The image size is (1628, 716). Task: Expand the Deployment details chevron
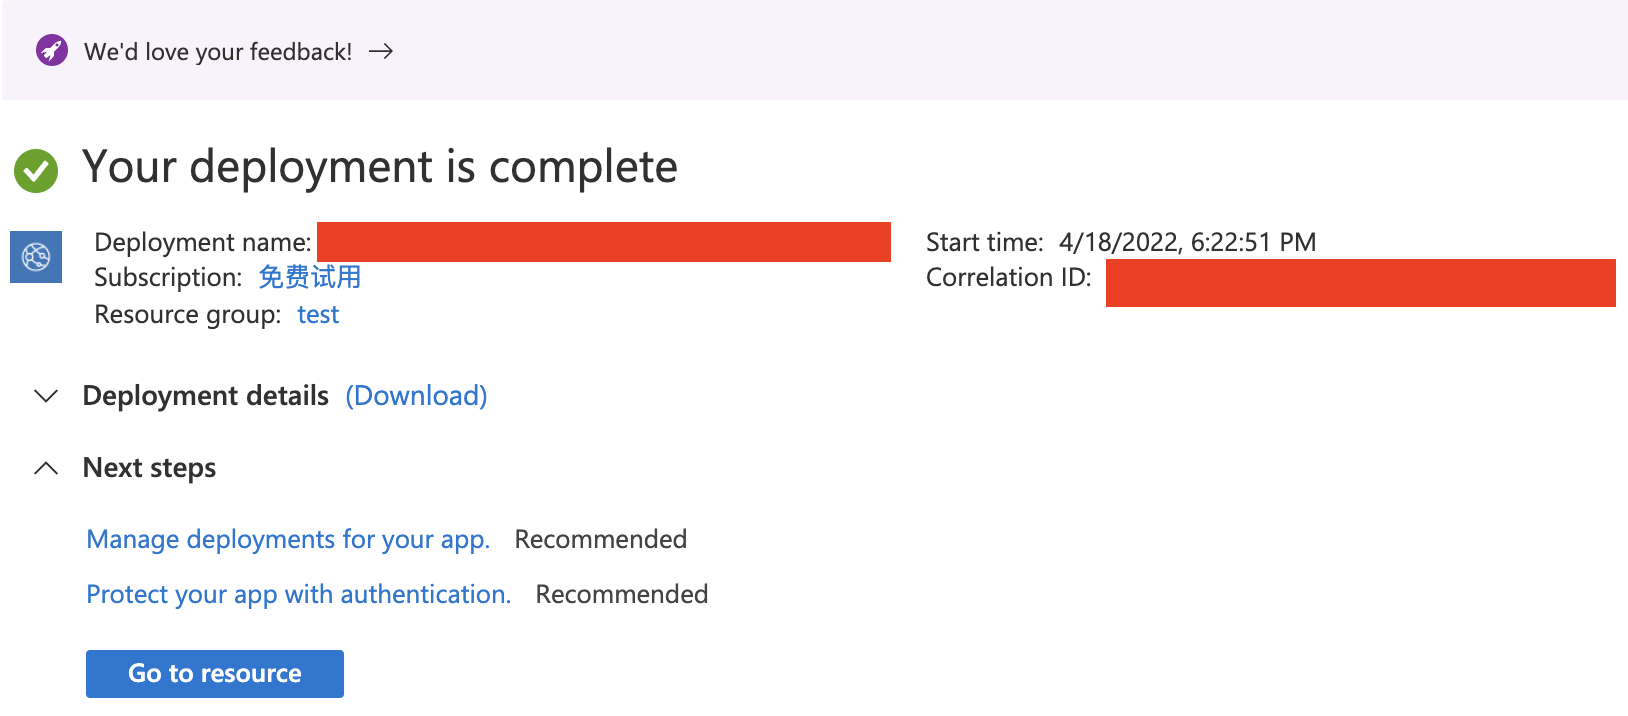pyautogui.click(x=46, y=396)
